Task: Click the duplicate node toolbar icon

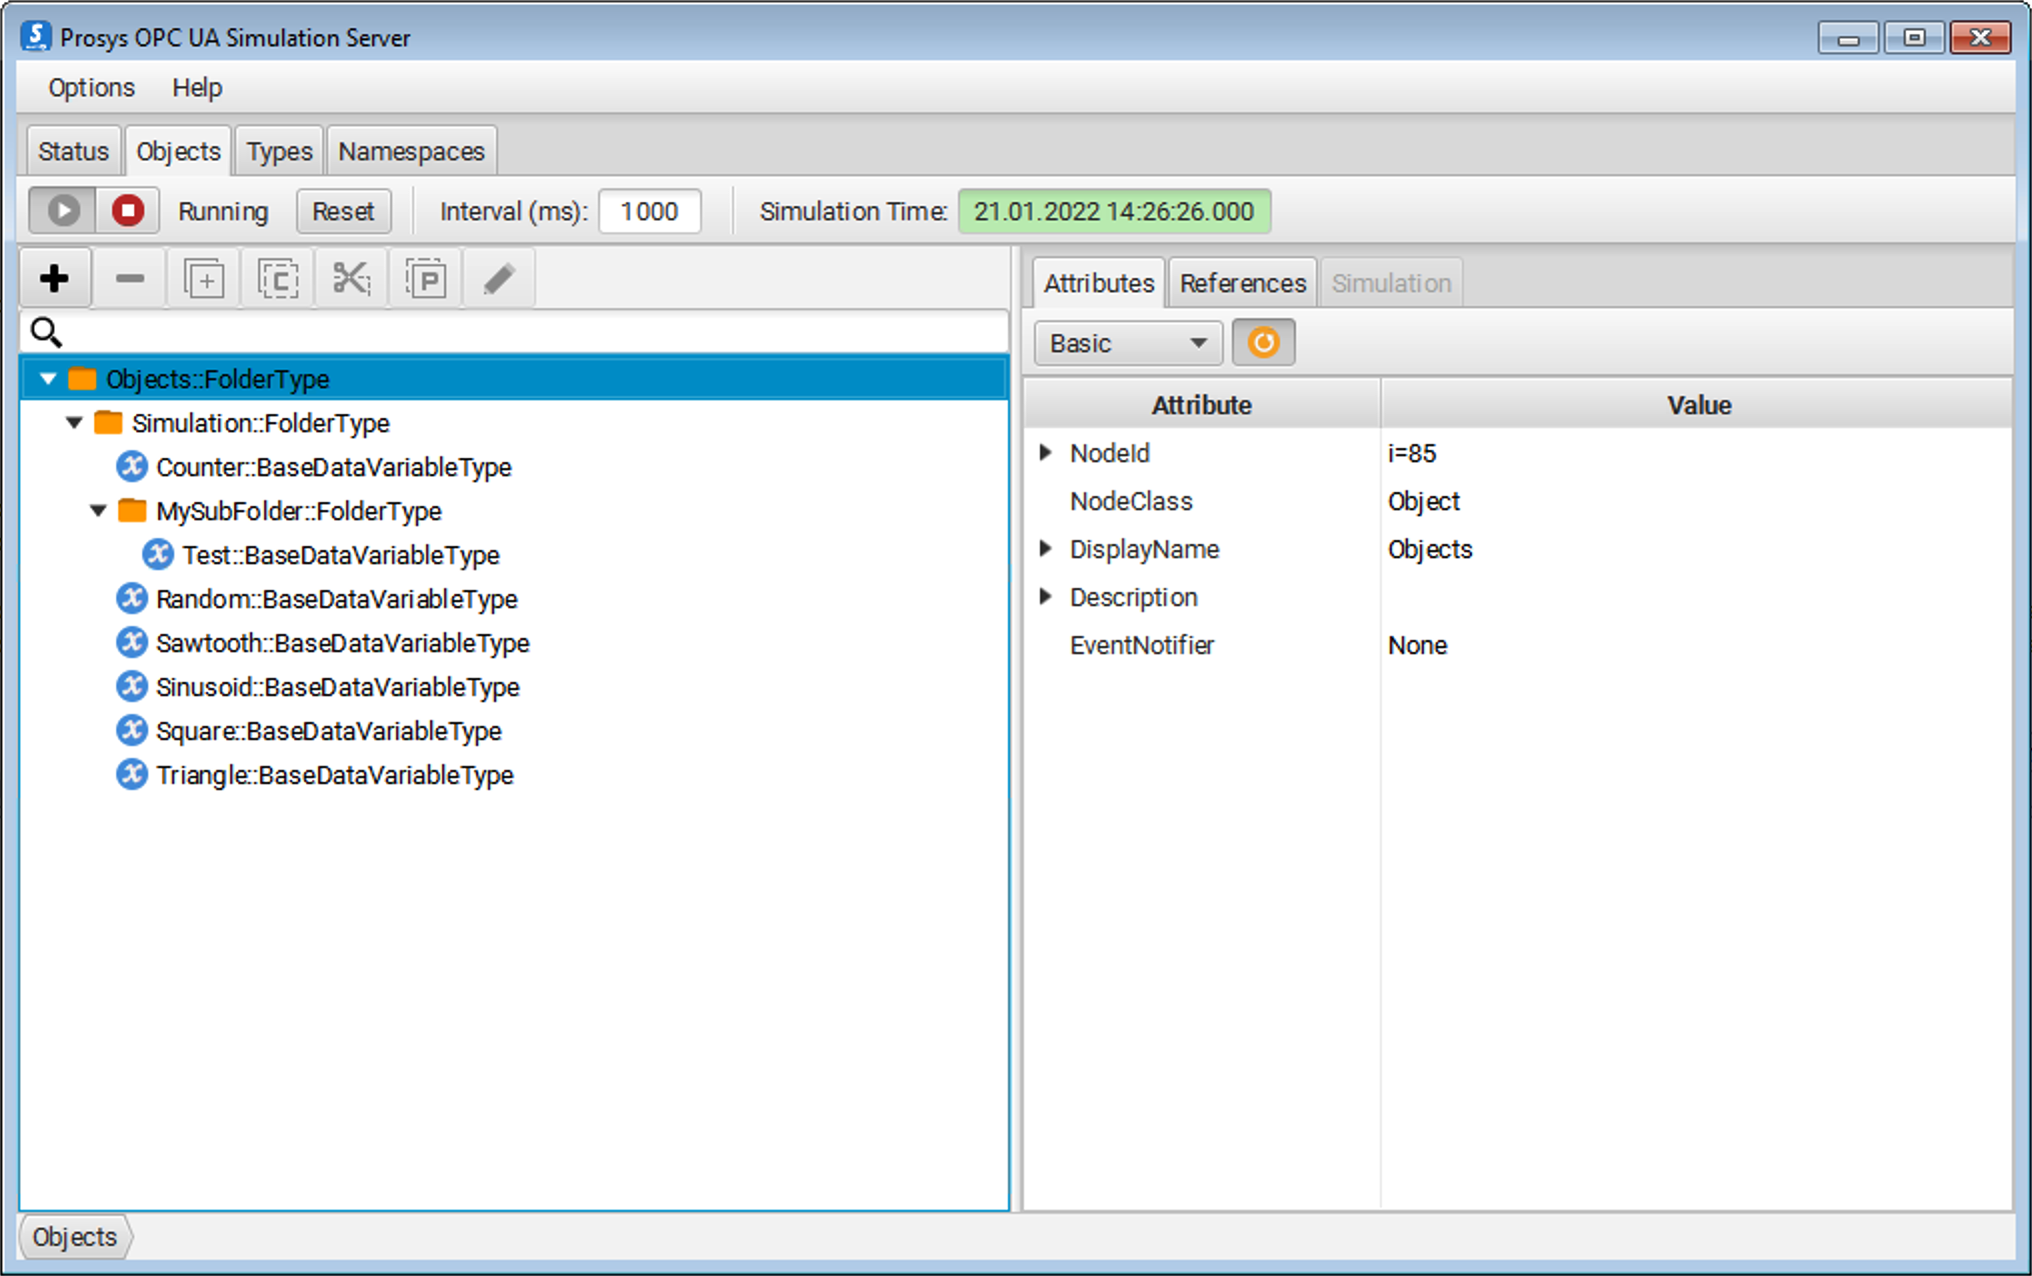Action: pyautogui.click(x=204, y=279)
